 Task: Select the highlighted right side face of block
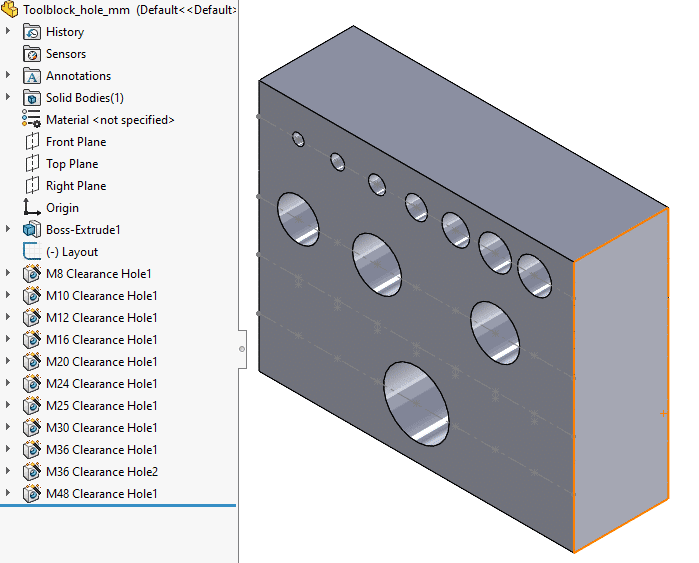pos(621,380)
